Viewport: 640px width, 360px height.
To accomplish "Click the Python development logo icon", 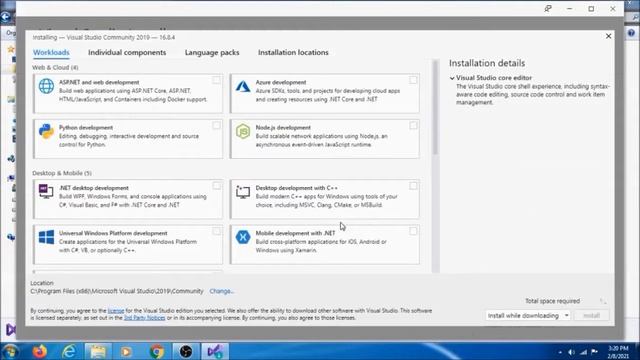I will 46,131.
